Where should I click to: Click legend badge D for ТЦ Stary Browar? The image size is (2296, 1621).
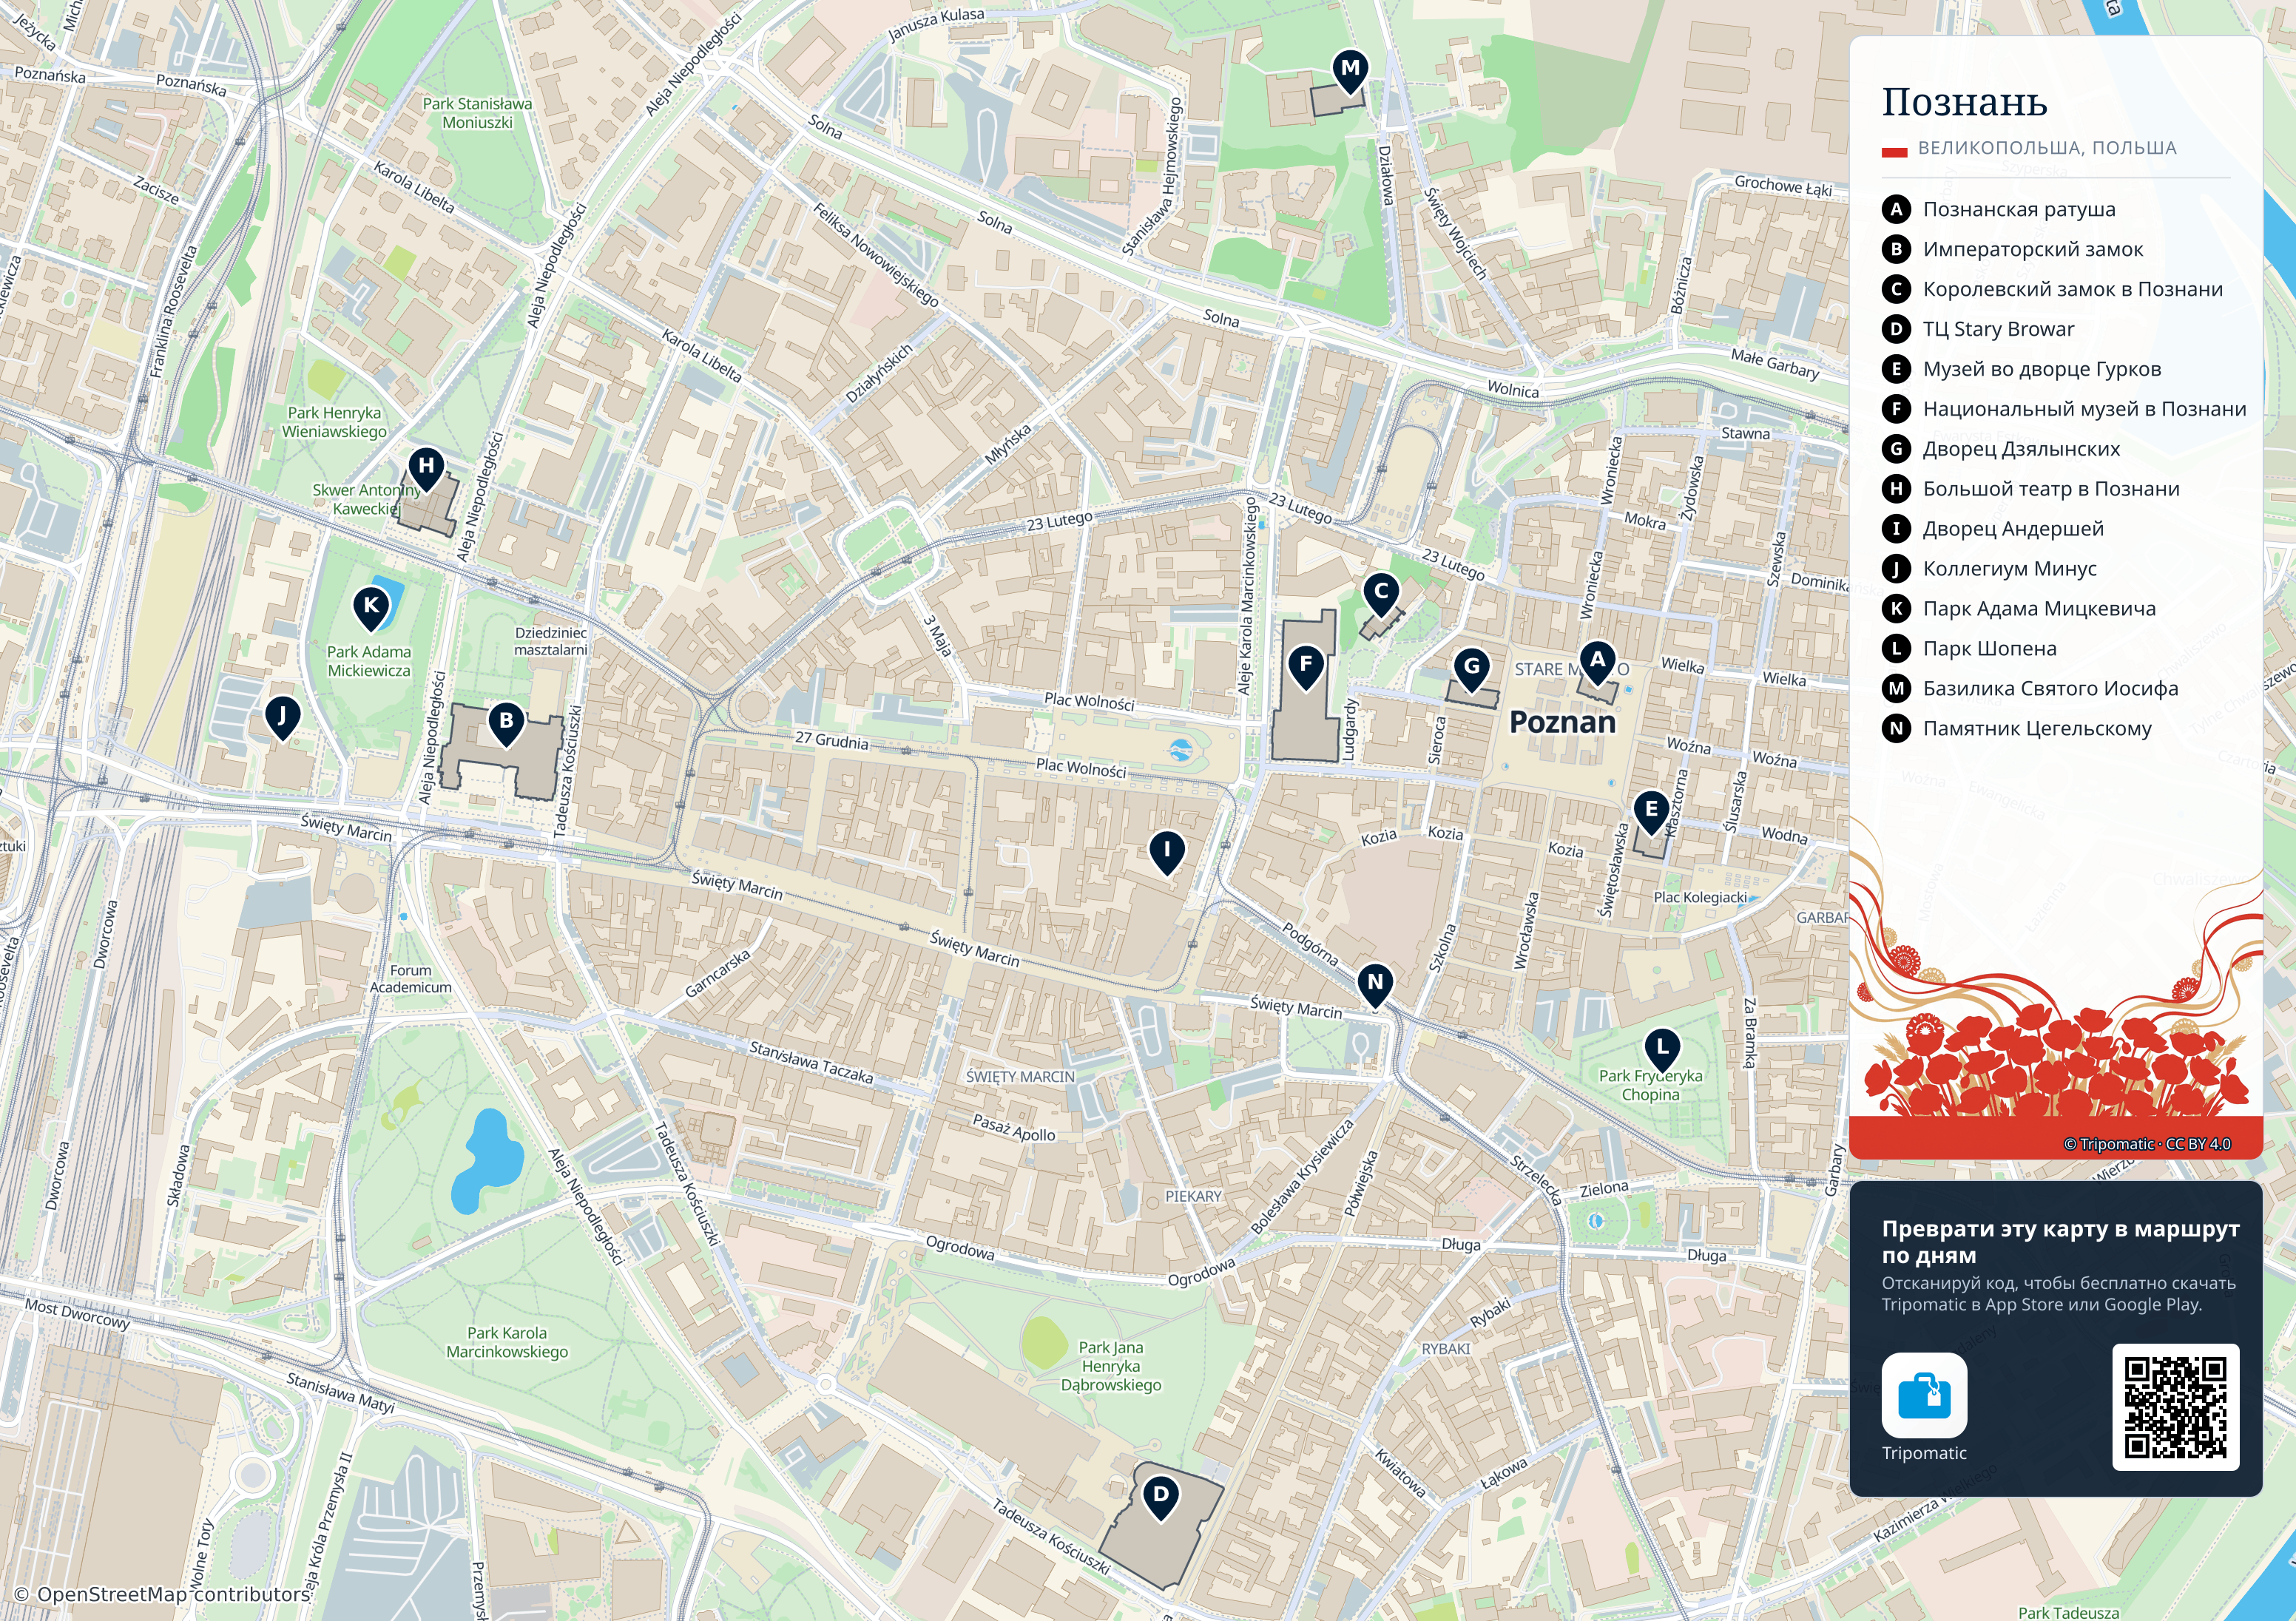click(x=1896, y=329)
